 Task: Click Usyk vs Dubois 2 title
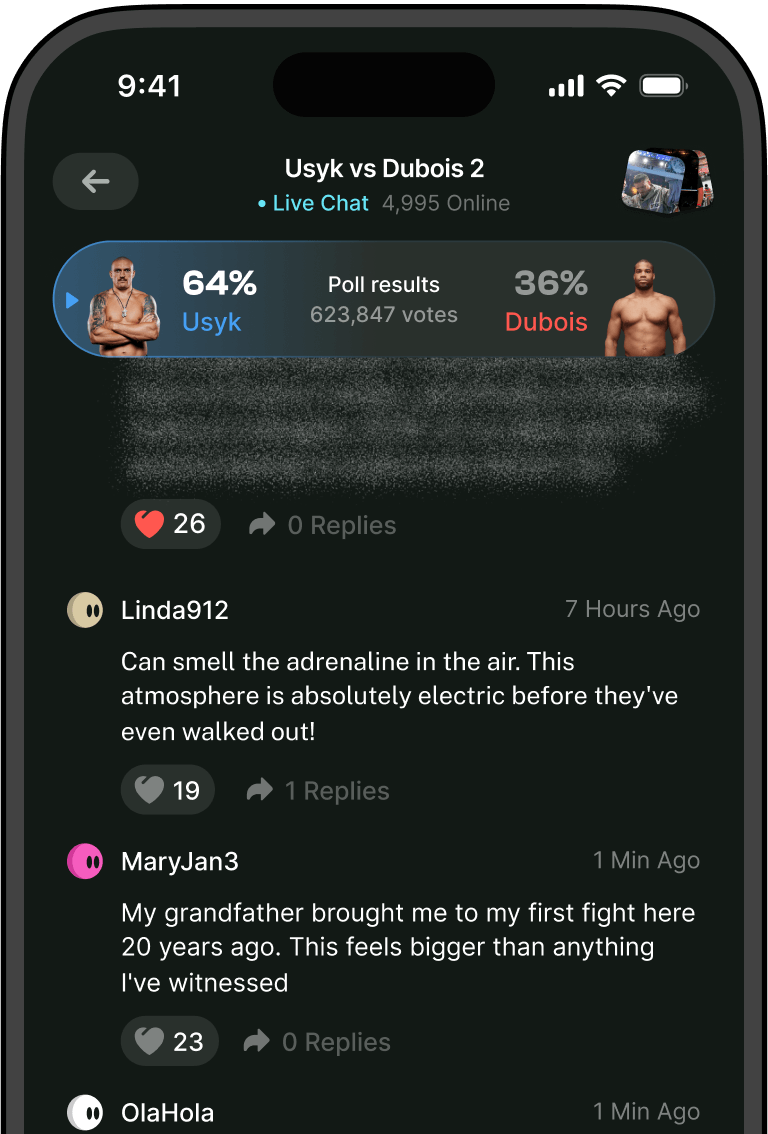point(384,169)
